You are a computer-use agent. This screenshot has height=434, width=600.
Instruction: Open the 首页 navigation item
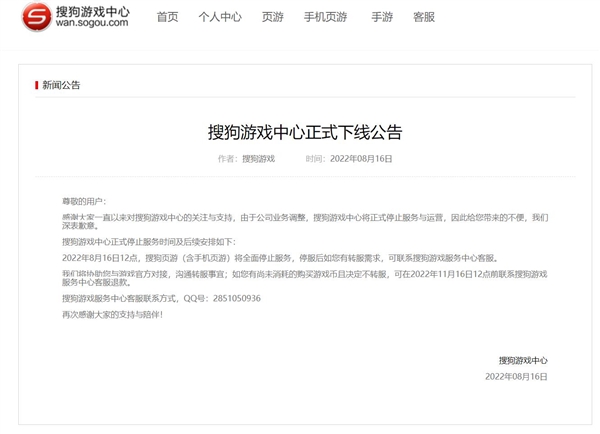click(x=167, y=17)
